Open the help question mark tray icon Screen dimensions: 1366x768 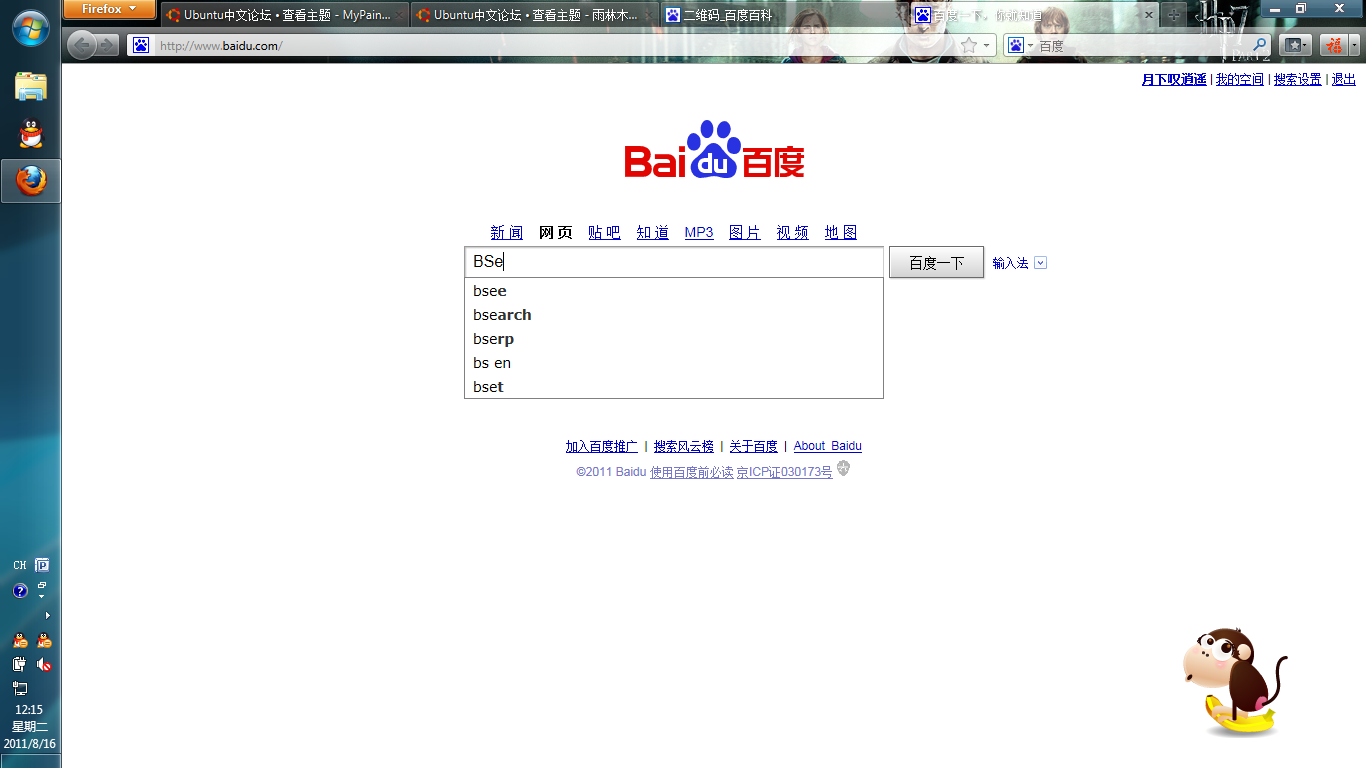20,591
